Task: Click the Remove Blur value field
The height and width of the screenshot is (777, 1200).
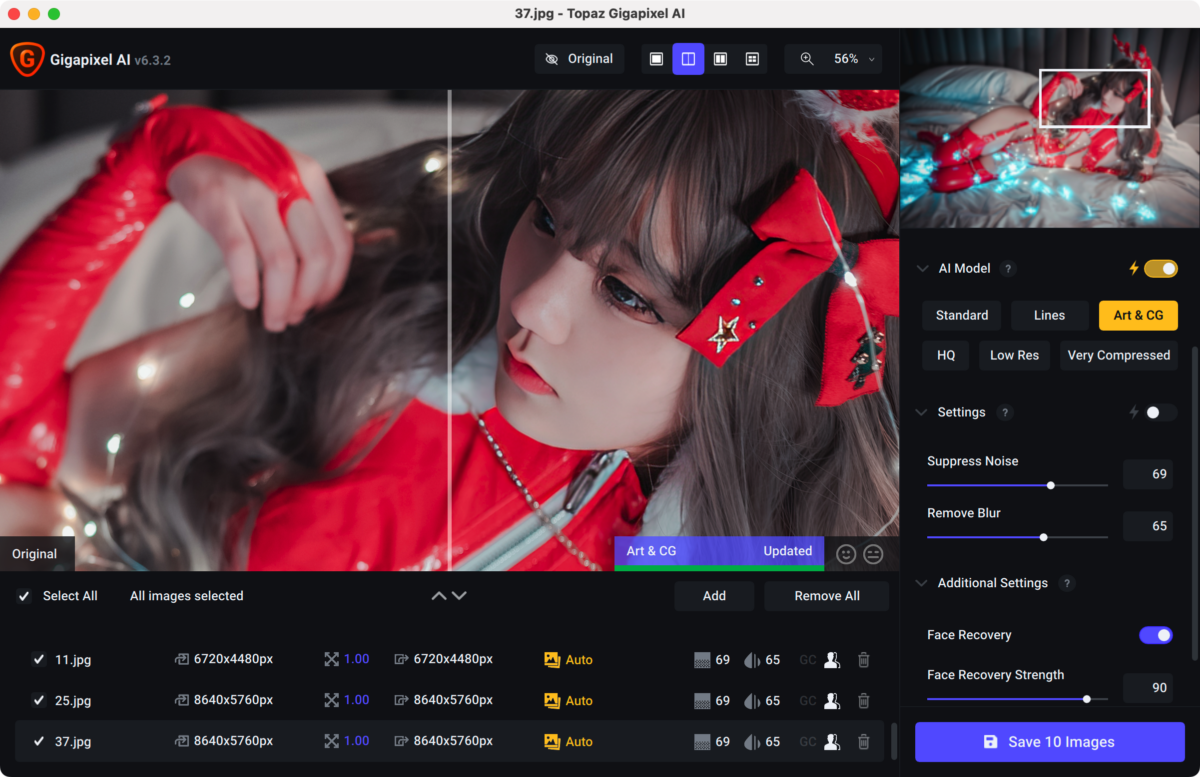Action: (1148, 526)
